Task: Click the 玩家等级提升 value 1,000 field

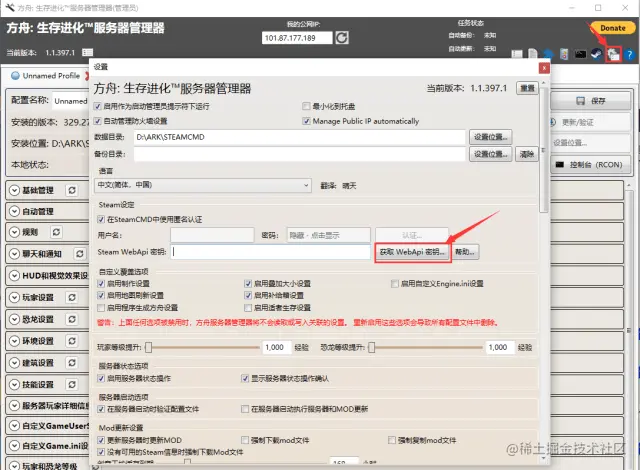Action: click(276, 348)
